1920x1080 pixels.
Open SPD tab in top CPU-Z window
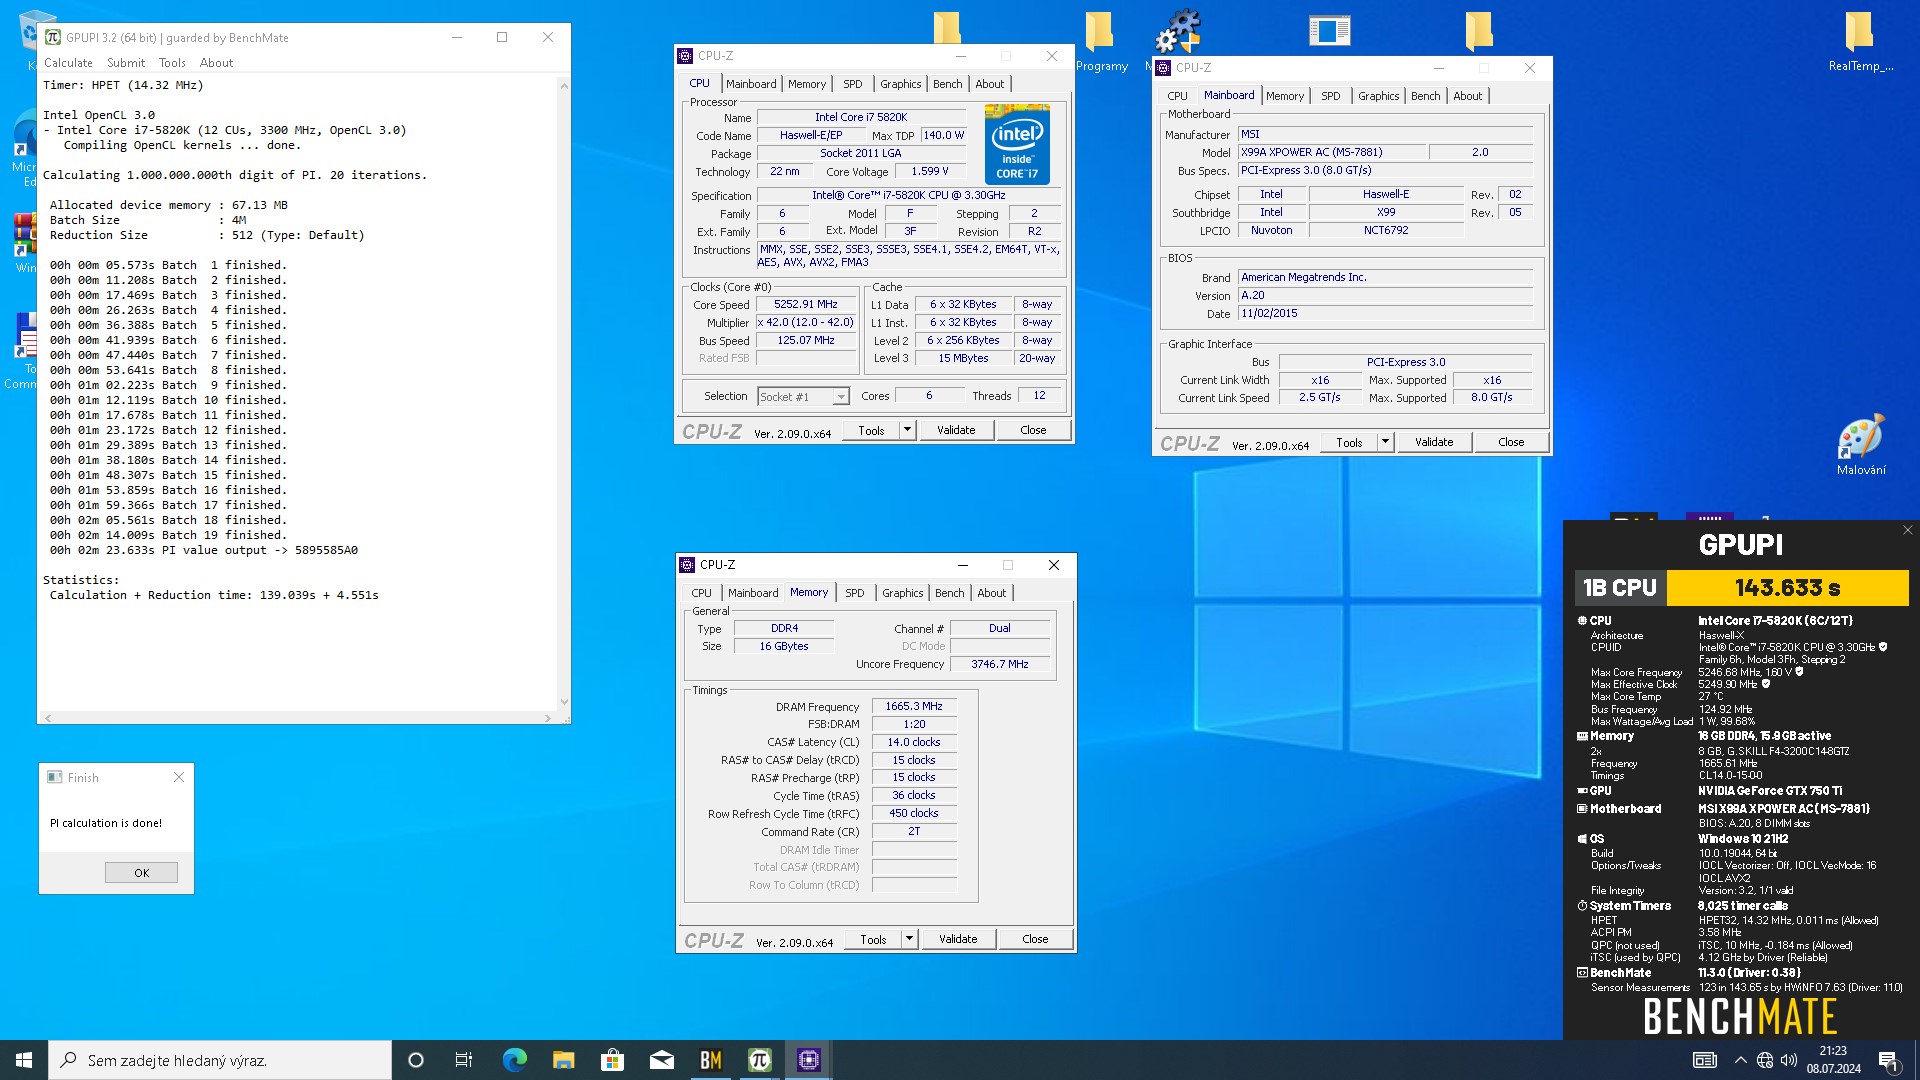pos(852,84)
